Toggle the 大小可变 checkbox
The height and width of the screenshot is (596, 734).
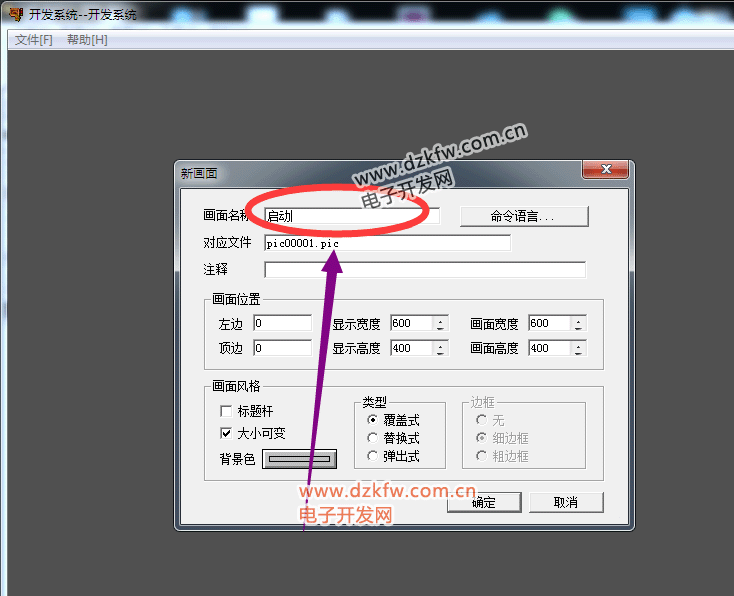point(226,433)
